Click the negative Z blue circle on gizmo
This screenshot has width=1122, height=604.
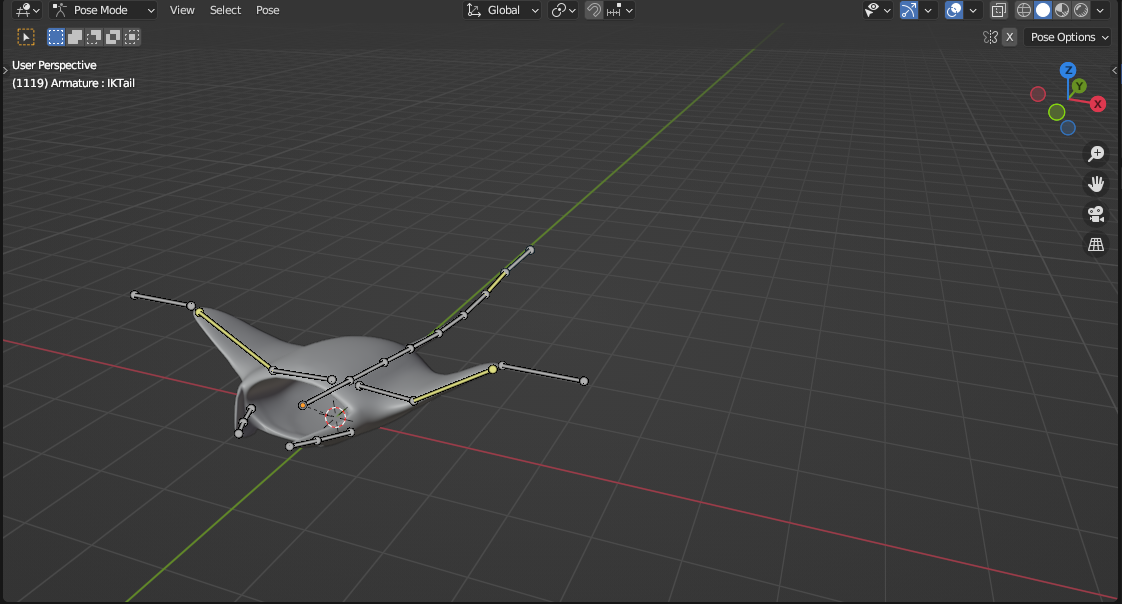[x=1068, y=128]
